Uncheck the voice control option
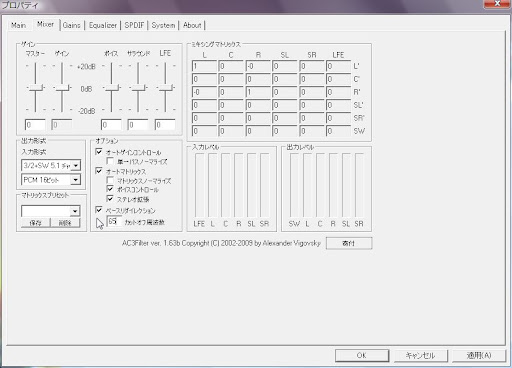This screenshot has width=512, height=368. coord(110,189)
